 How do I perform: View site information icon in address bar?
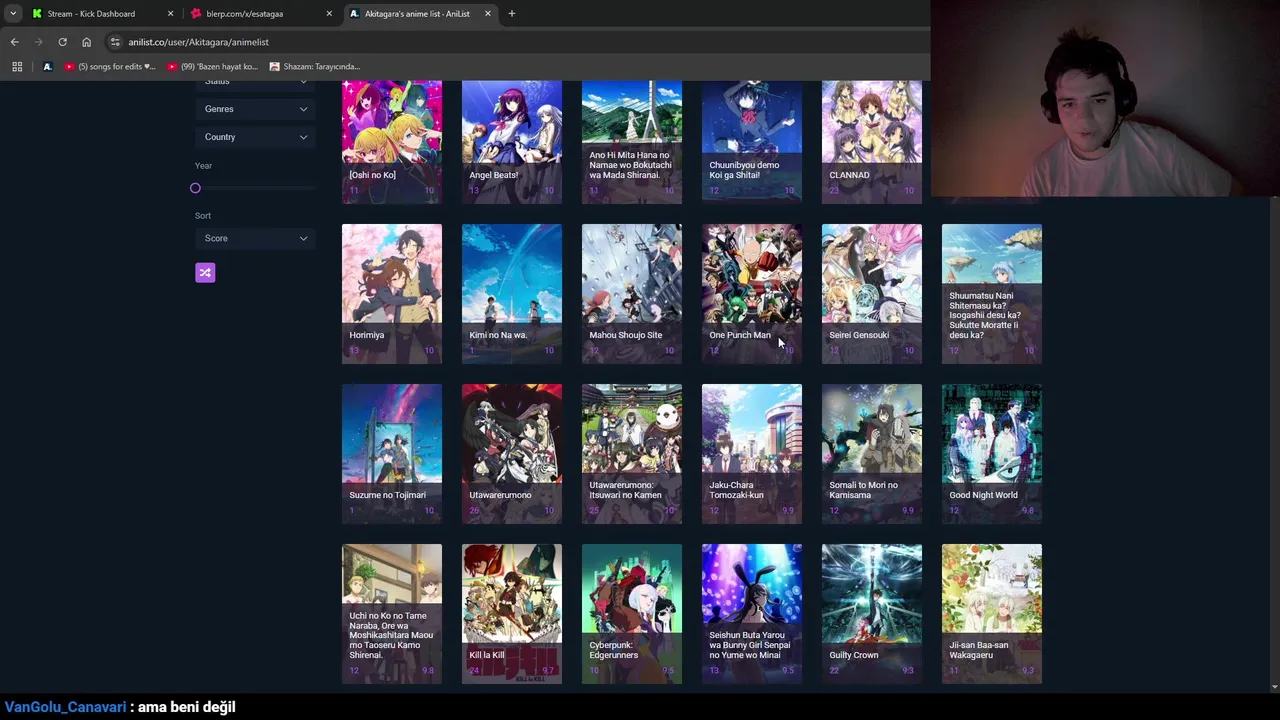pos(115,42)
